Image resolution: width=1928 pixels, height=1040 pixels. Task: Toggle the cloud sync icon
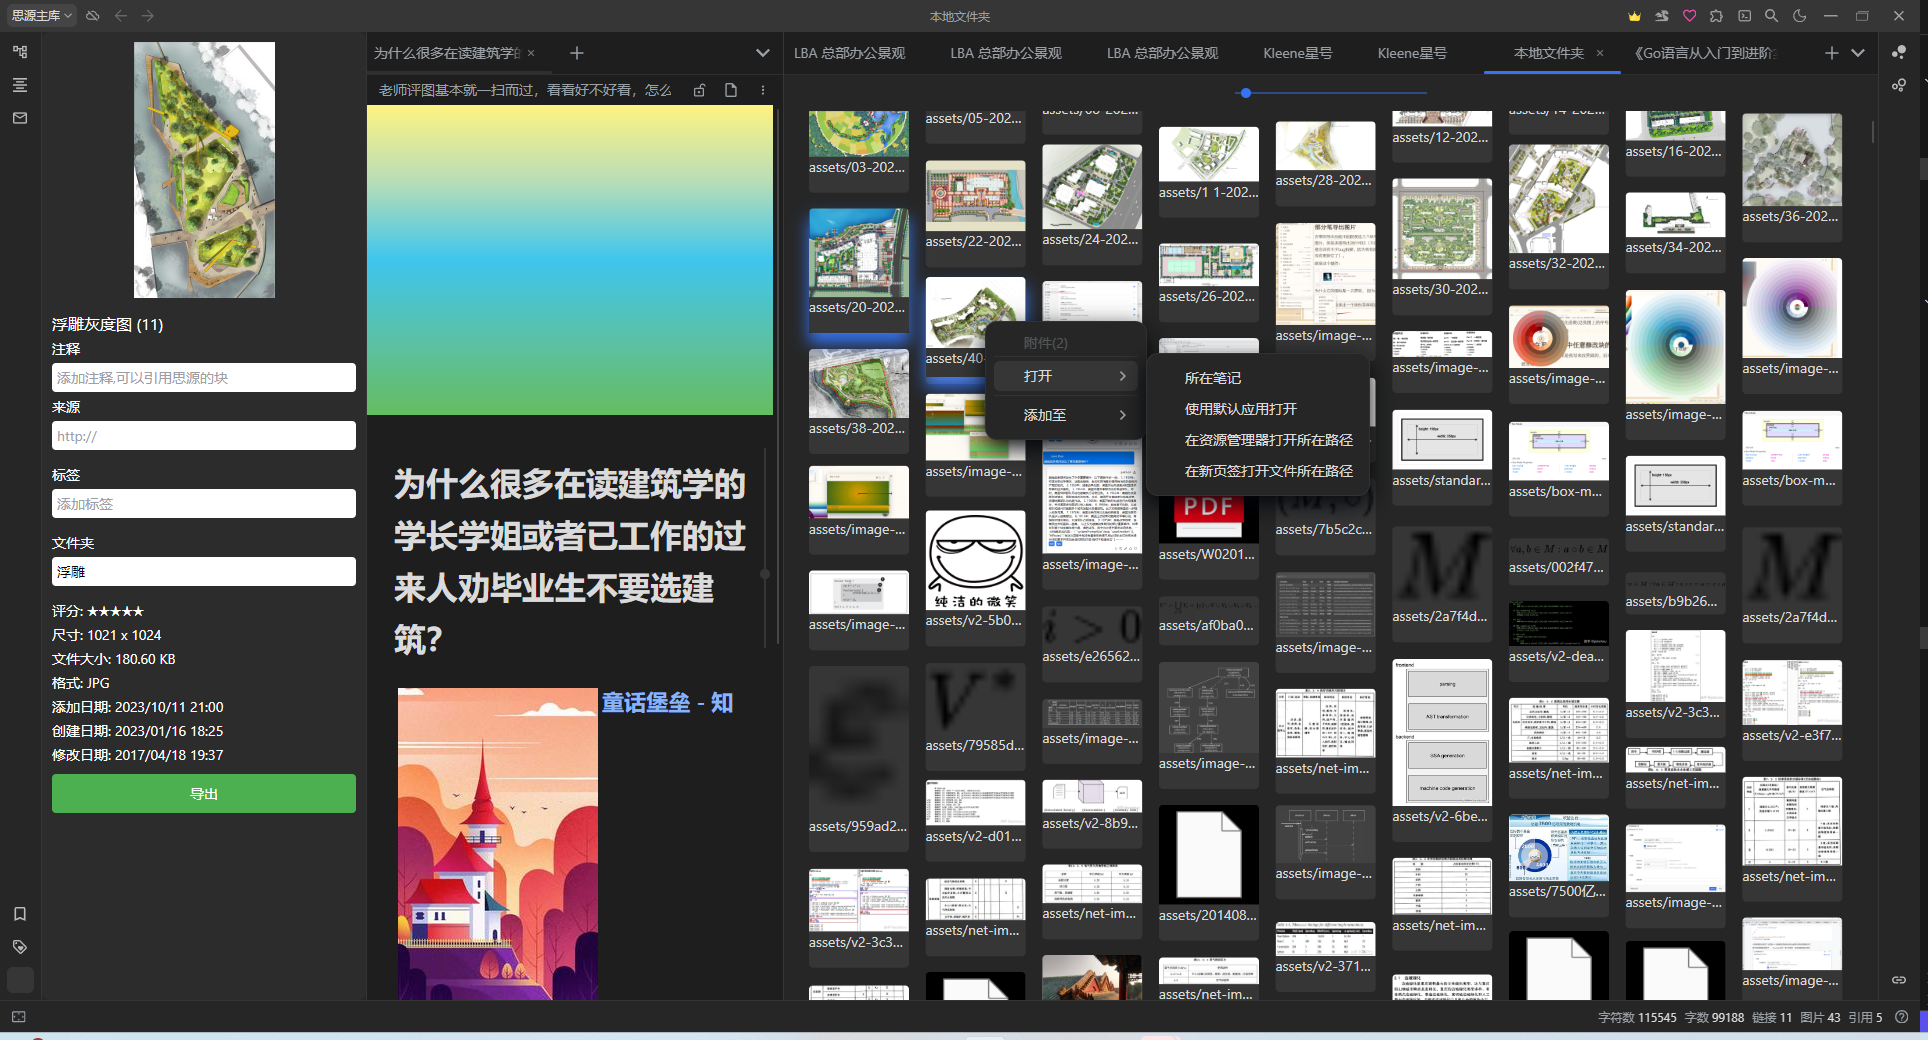click(x=93, y=16)
